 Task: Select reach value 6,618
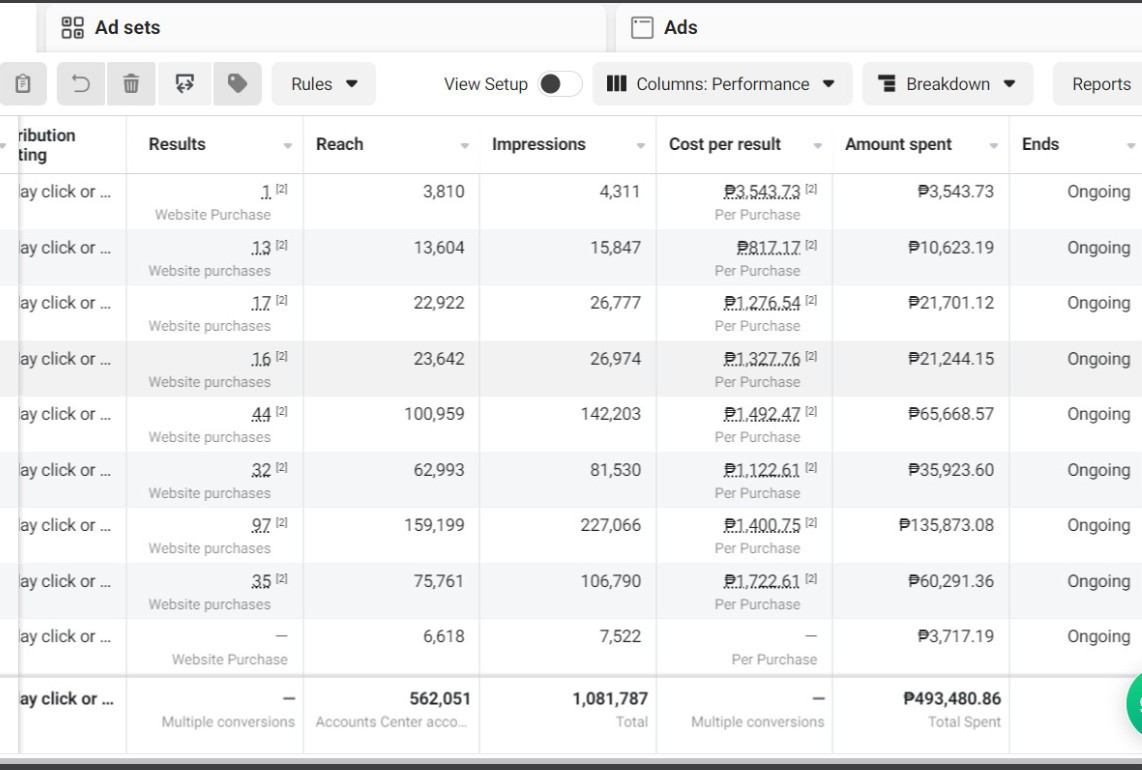tap(444, 637)
